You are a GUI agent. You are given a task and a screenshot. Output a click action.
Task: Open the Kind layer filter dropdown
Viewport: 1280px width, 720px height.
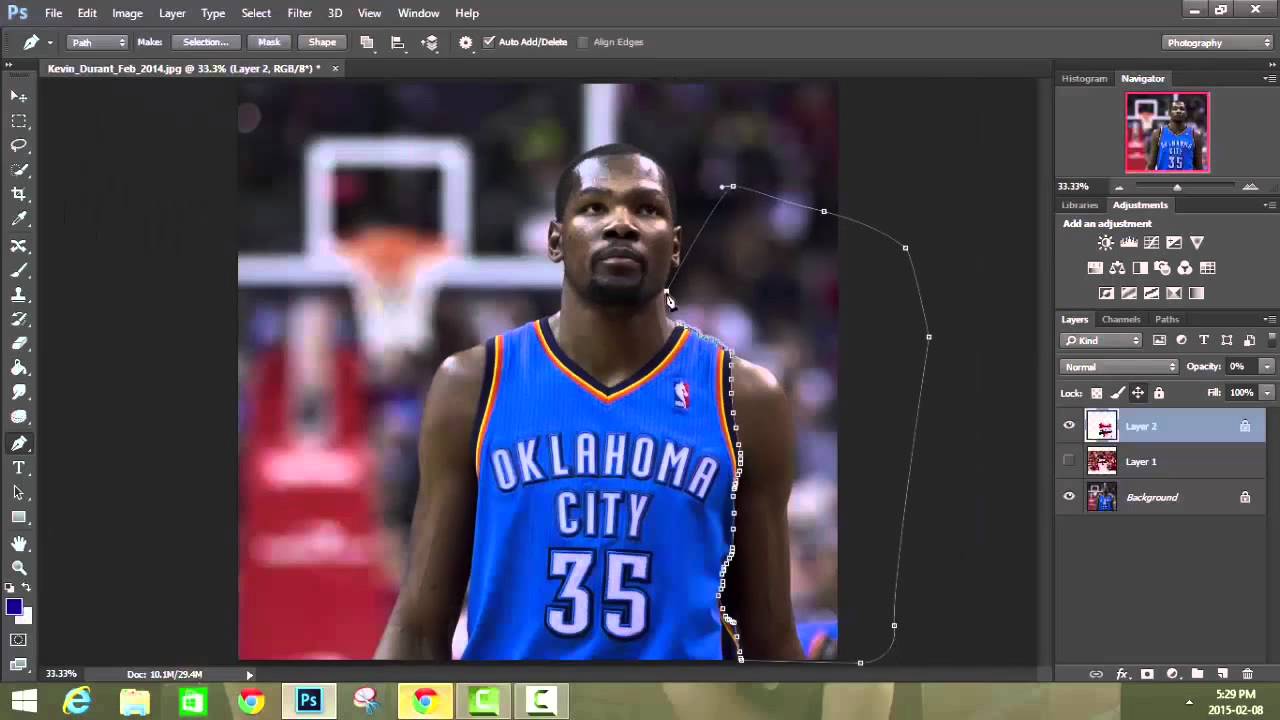pyautogui.click(x=1101, y=340)
